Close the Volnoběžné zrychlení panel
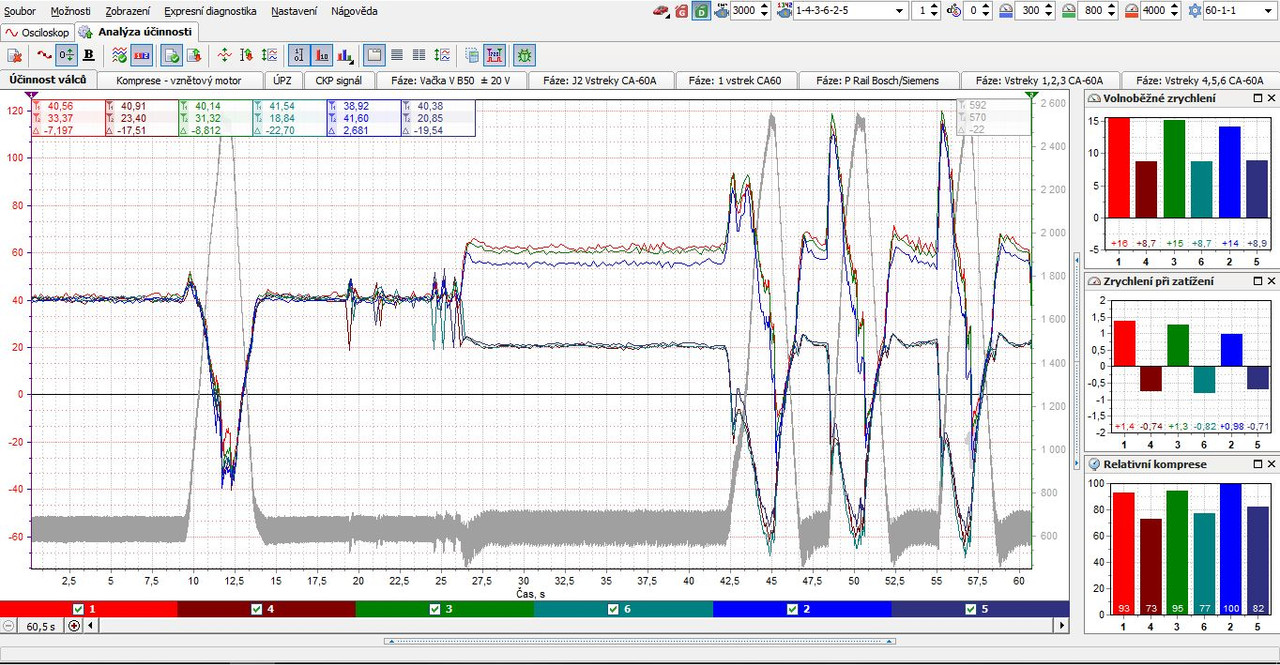This screenshot has width=1280, height=665. (x=1271, y=98)
